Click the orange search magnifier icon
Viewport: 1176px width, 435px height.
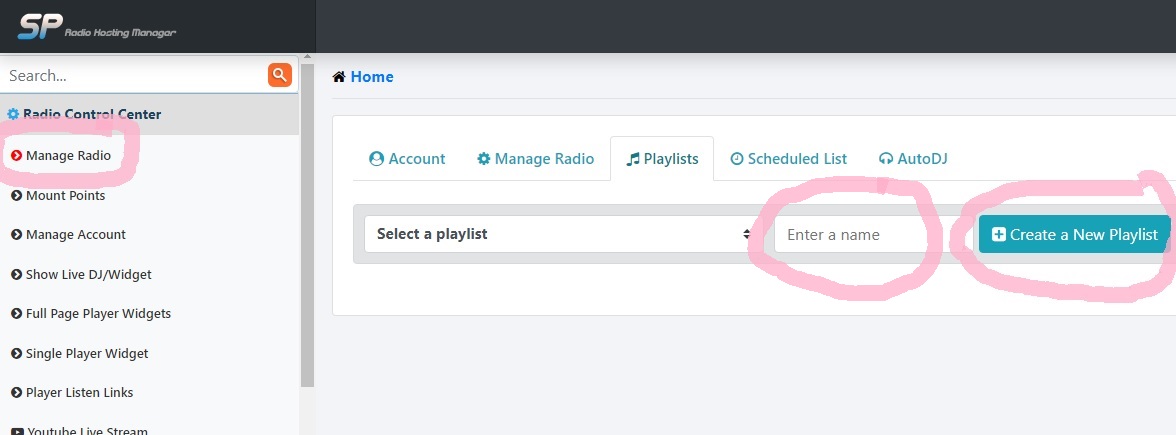pyautogui.click(x=280, y=75)
